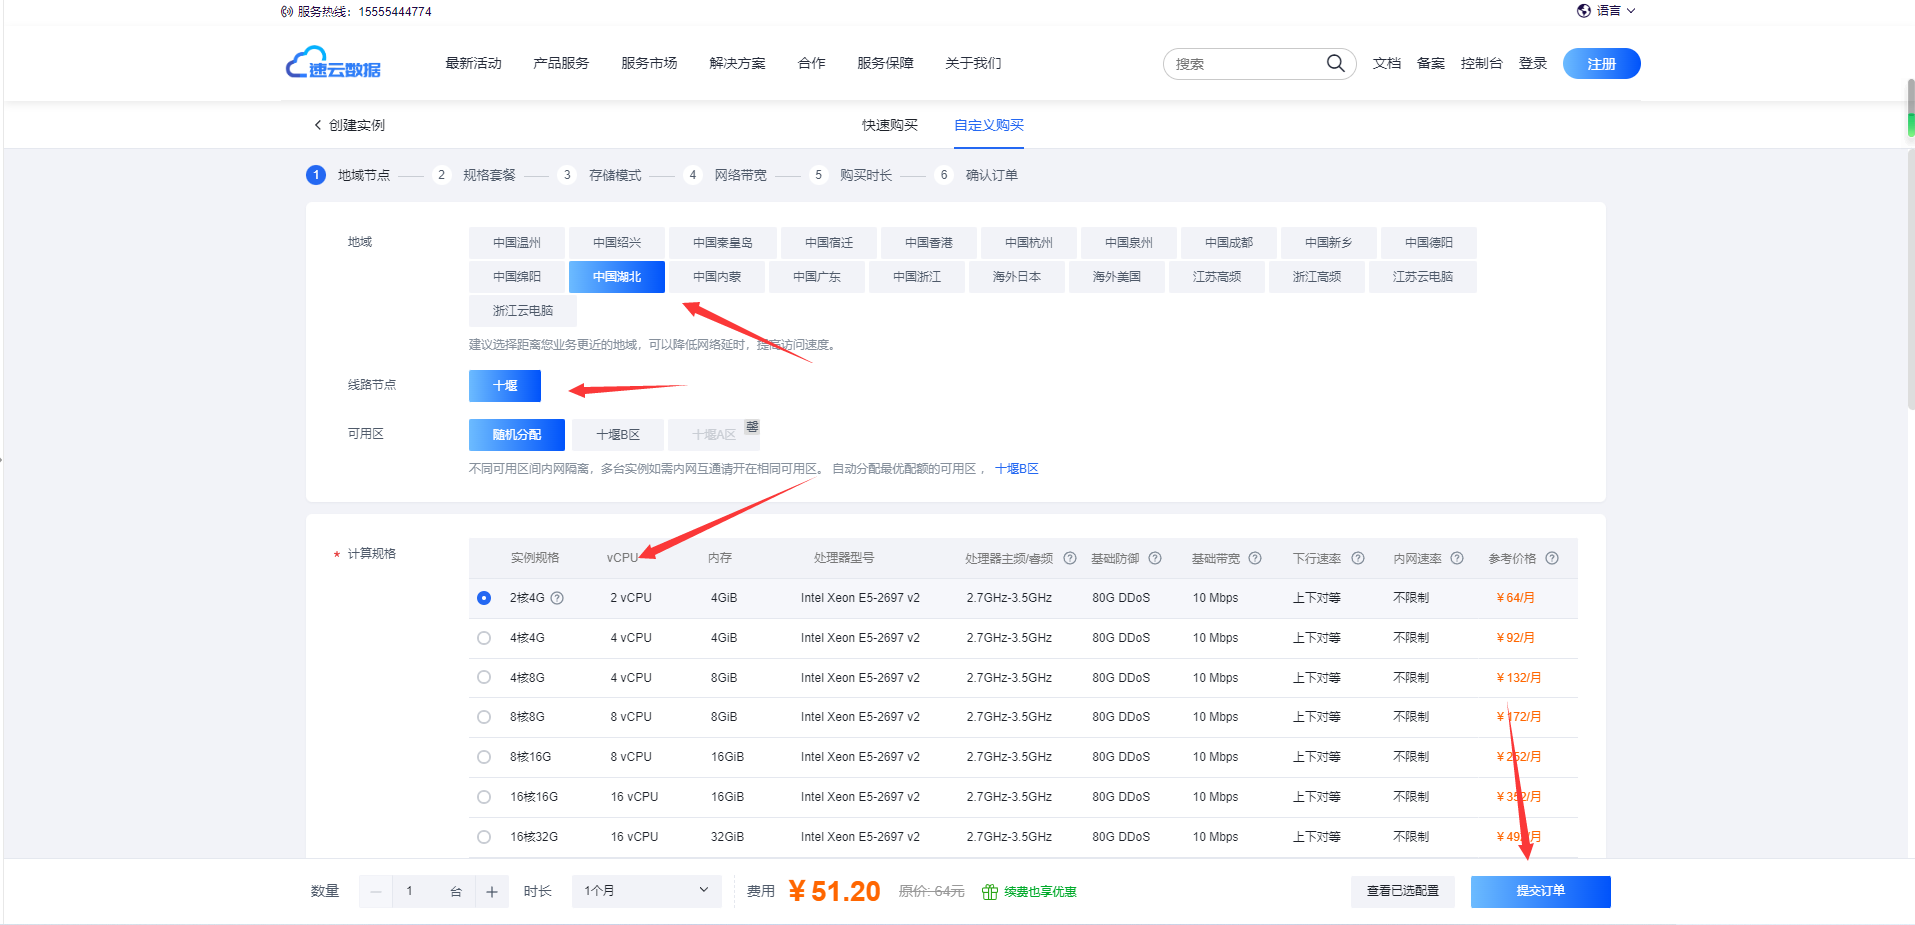Choose 随机分配 availability zone
Screen dimensions: 1915x925
click(x=517, y=435)
